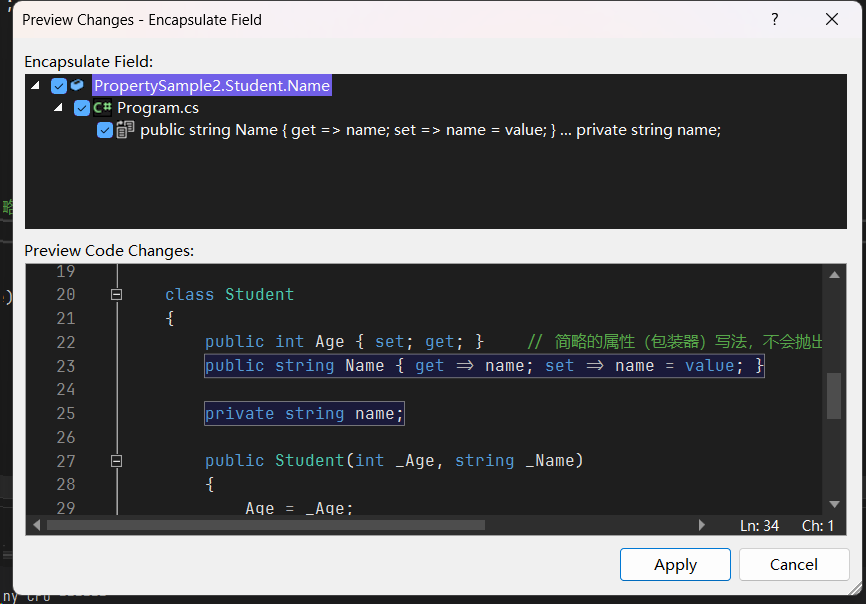Click the public int Age property line

tap(344, 342)
